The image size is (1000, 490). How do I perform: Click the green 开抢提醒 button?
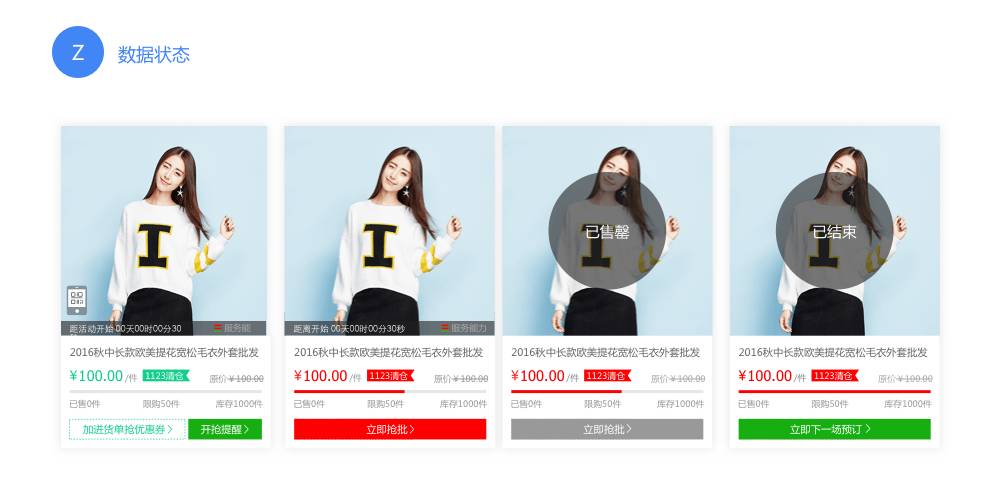[x=225, y=429]
